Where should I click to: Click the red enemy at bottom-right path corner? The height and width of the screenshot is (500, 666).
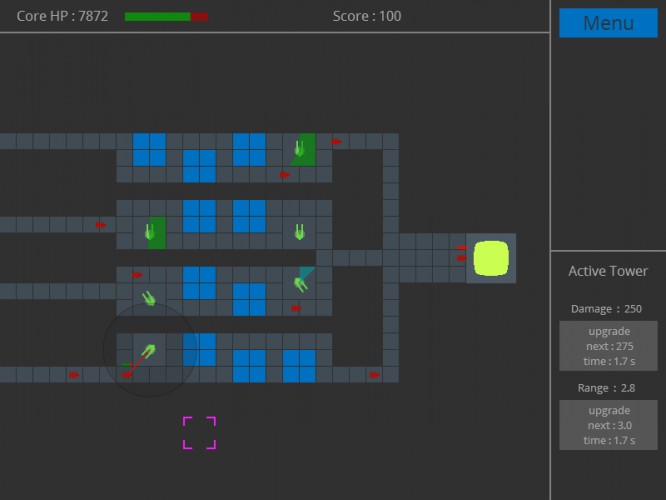pos(374,375)
